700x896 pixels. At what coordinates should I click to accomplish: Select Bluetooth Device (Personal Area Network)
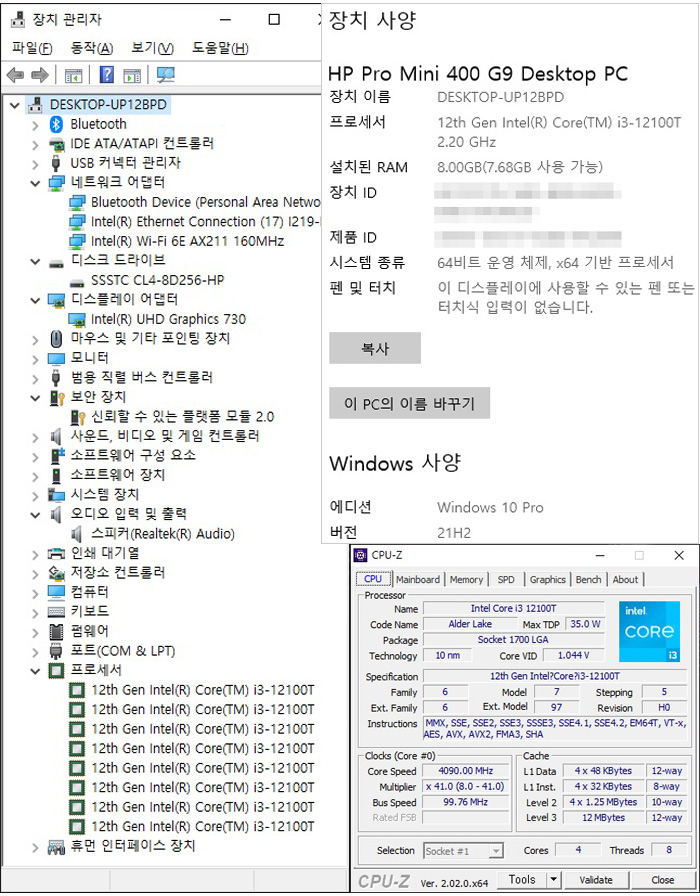(205, 202)
